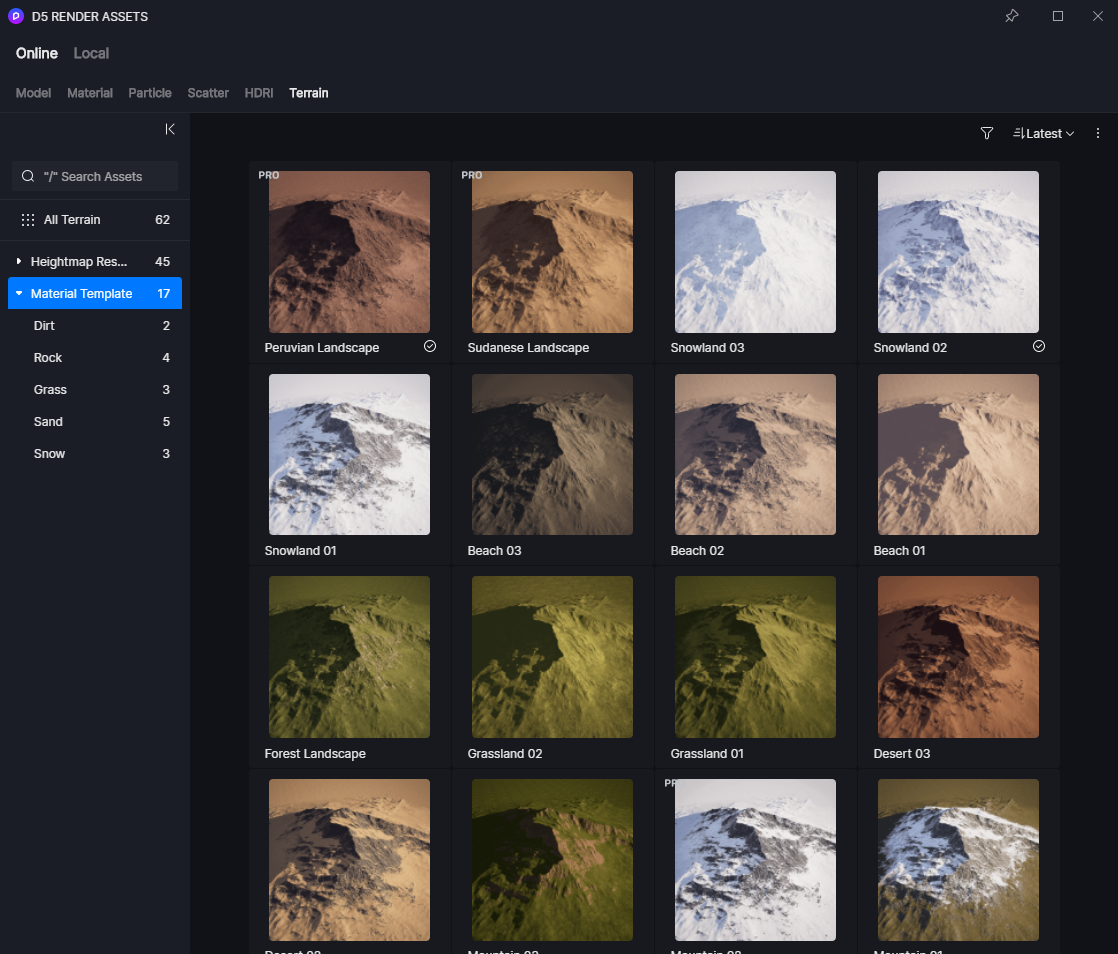Open the filter options
The image size is (1118, 954).
click(987, 133)
